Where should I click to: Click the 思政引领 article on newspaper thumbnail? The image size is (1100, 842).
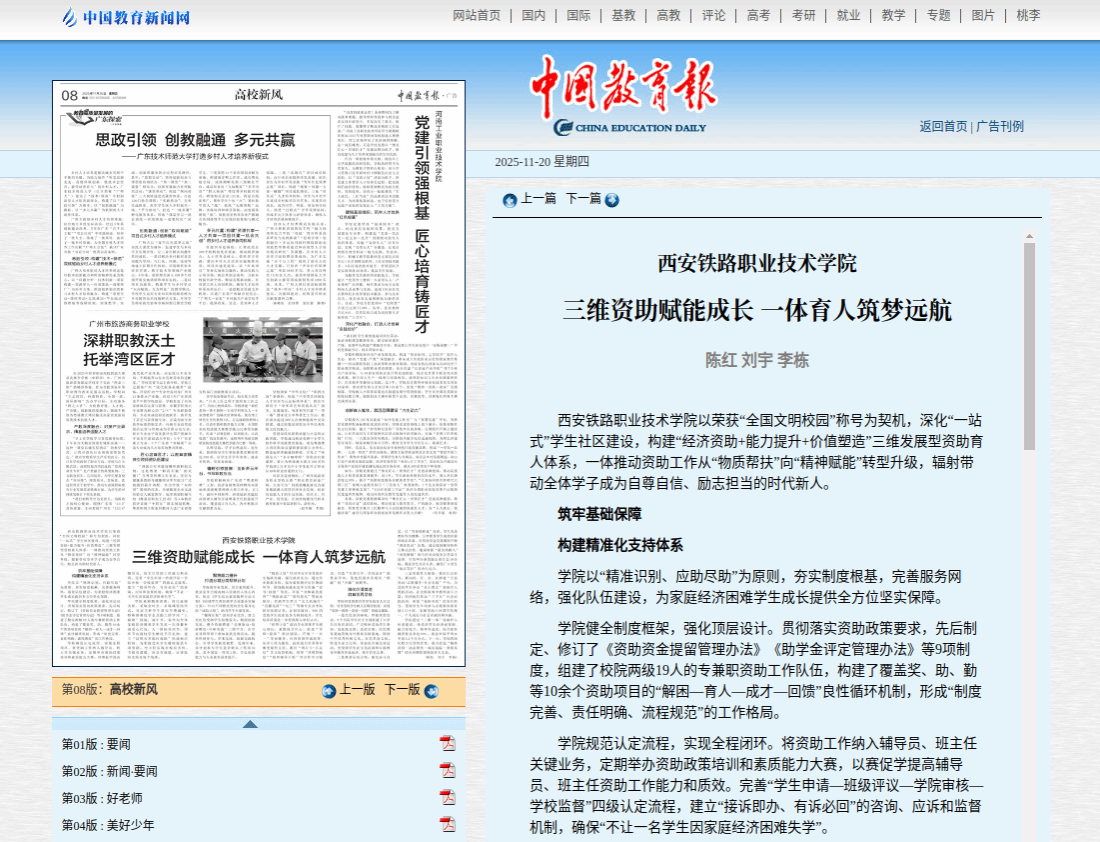[195, 141]
